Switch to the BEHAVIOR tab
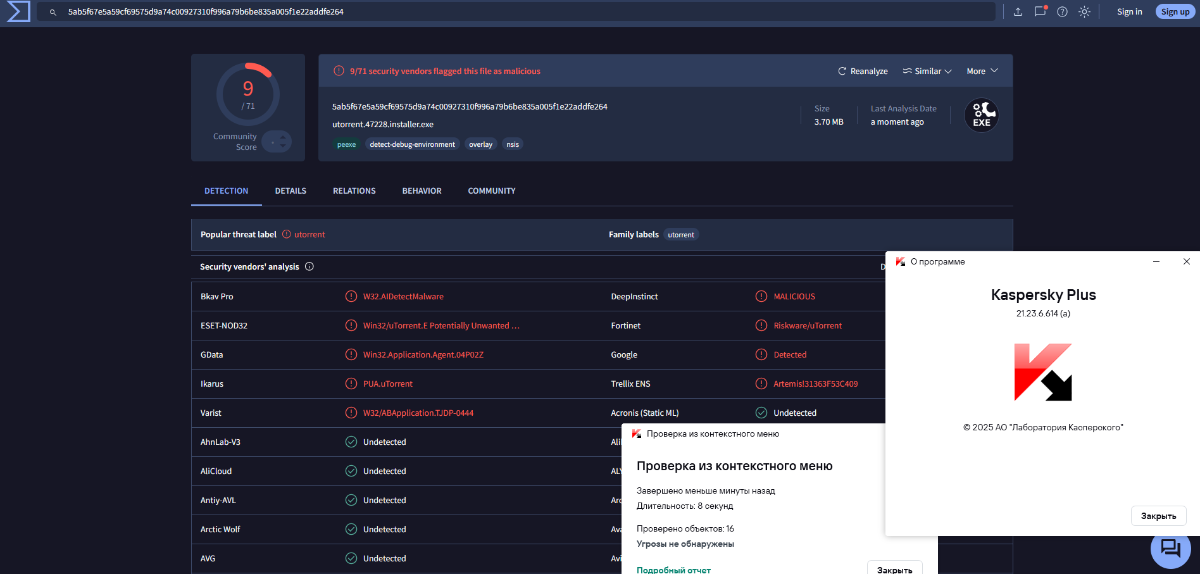The image size is (1200, 574). (421, 191)
